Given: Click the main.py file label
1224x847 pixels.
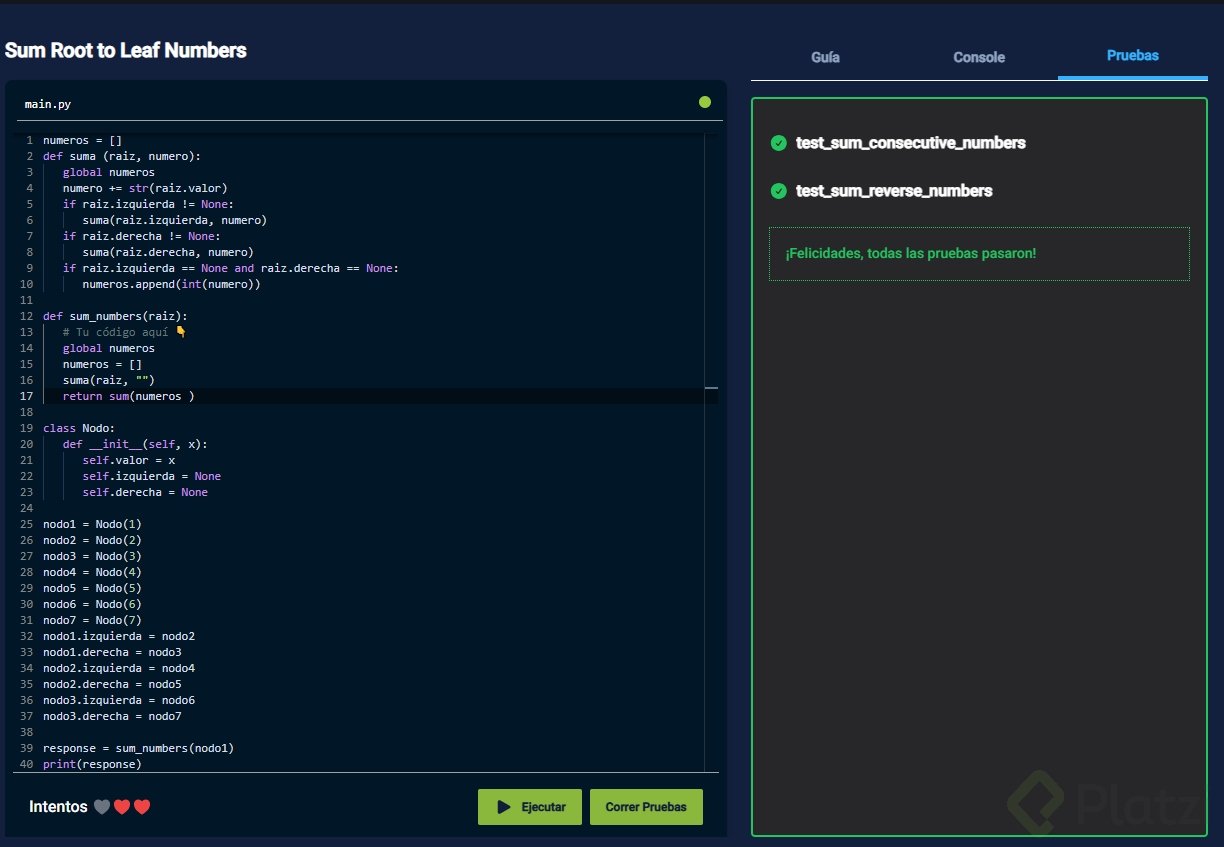Looking at the screenshot, I should click(x=48, y=104).
